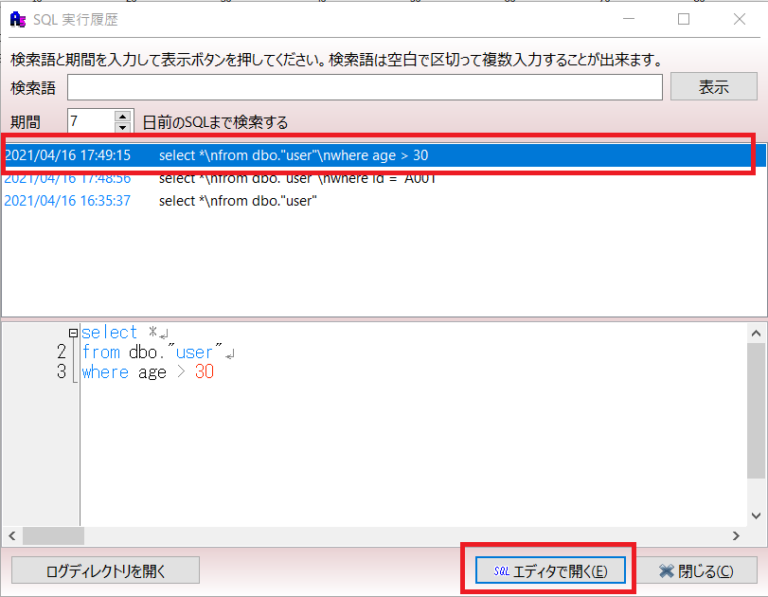This screenshot has width=768, height=597.
Task: Click the 期間 number field showing 7
Action: (90, 122)
